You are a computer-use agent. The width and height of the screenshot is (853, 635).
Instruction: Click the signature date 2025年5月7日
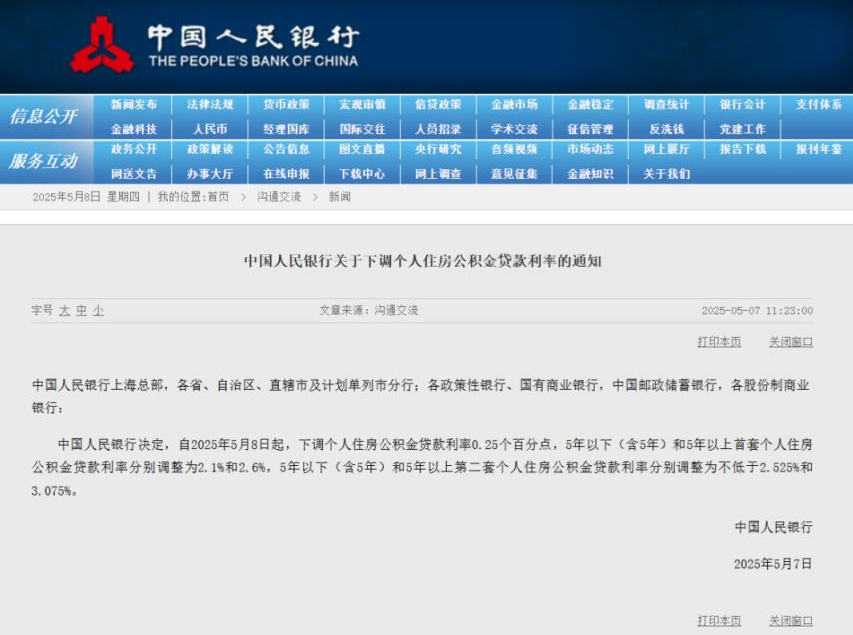pos(773,564)
